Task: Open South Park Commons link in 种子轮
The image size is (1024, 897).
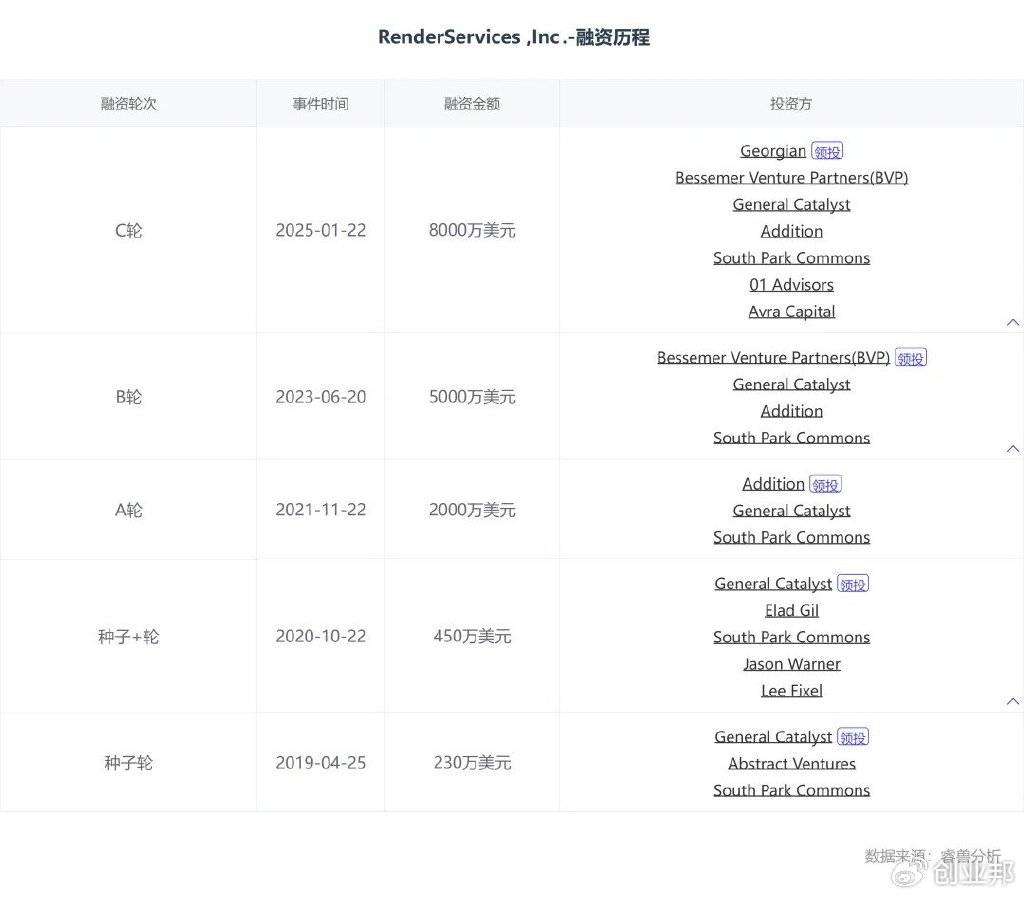Action: 792,790
